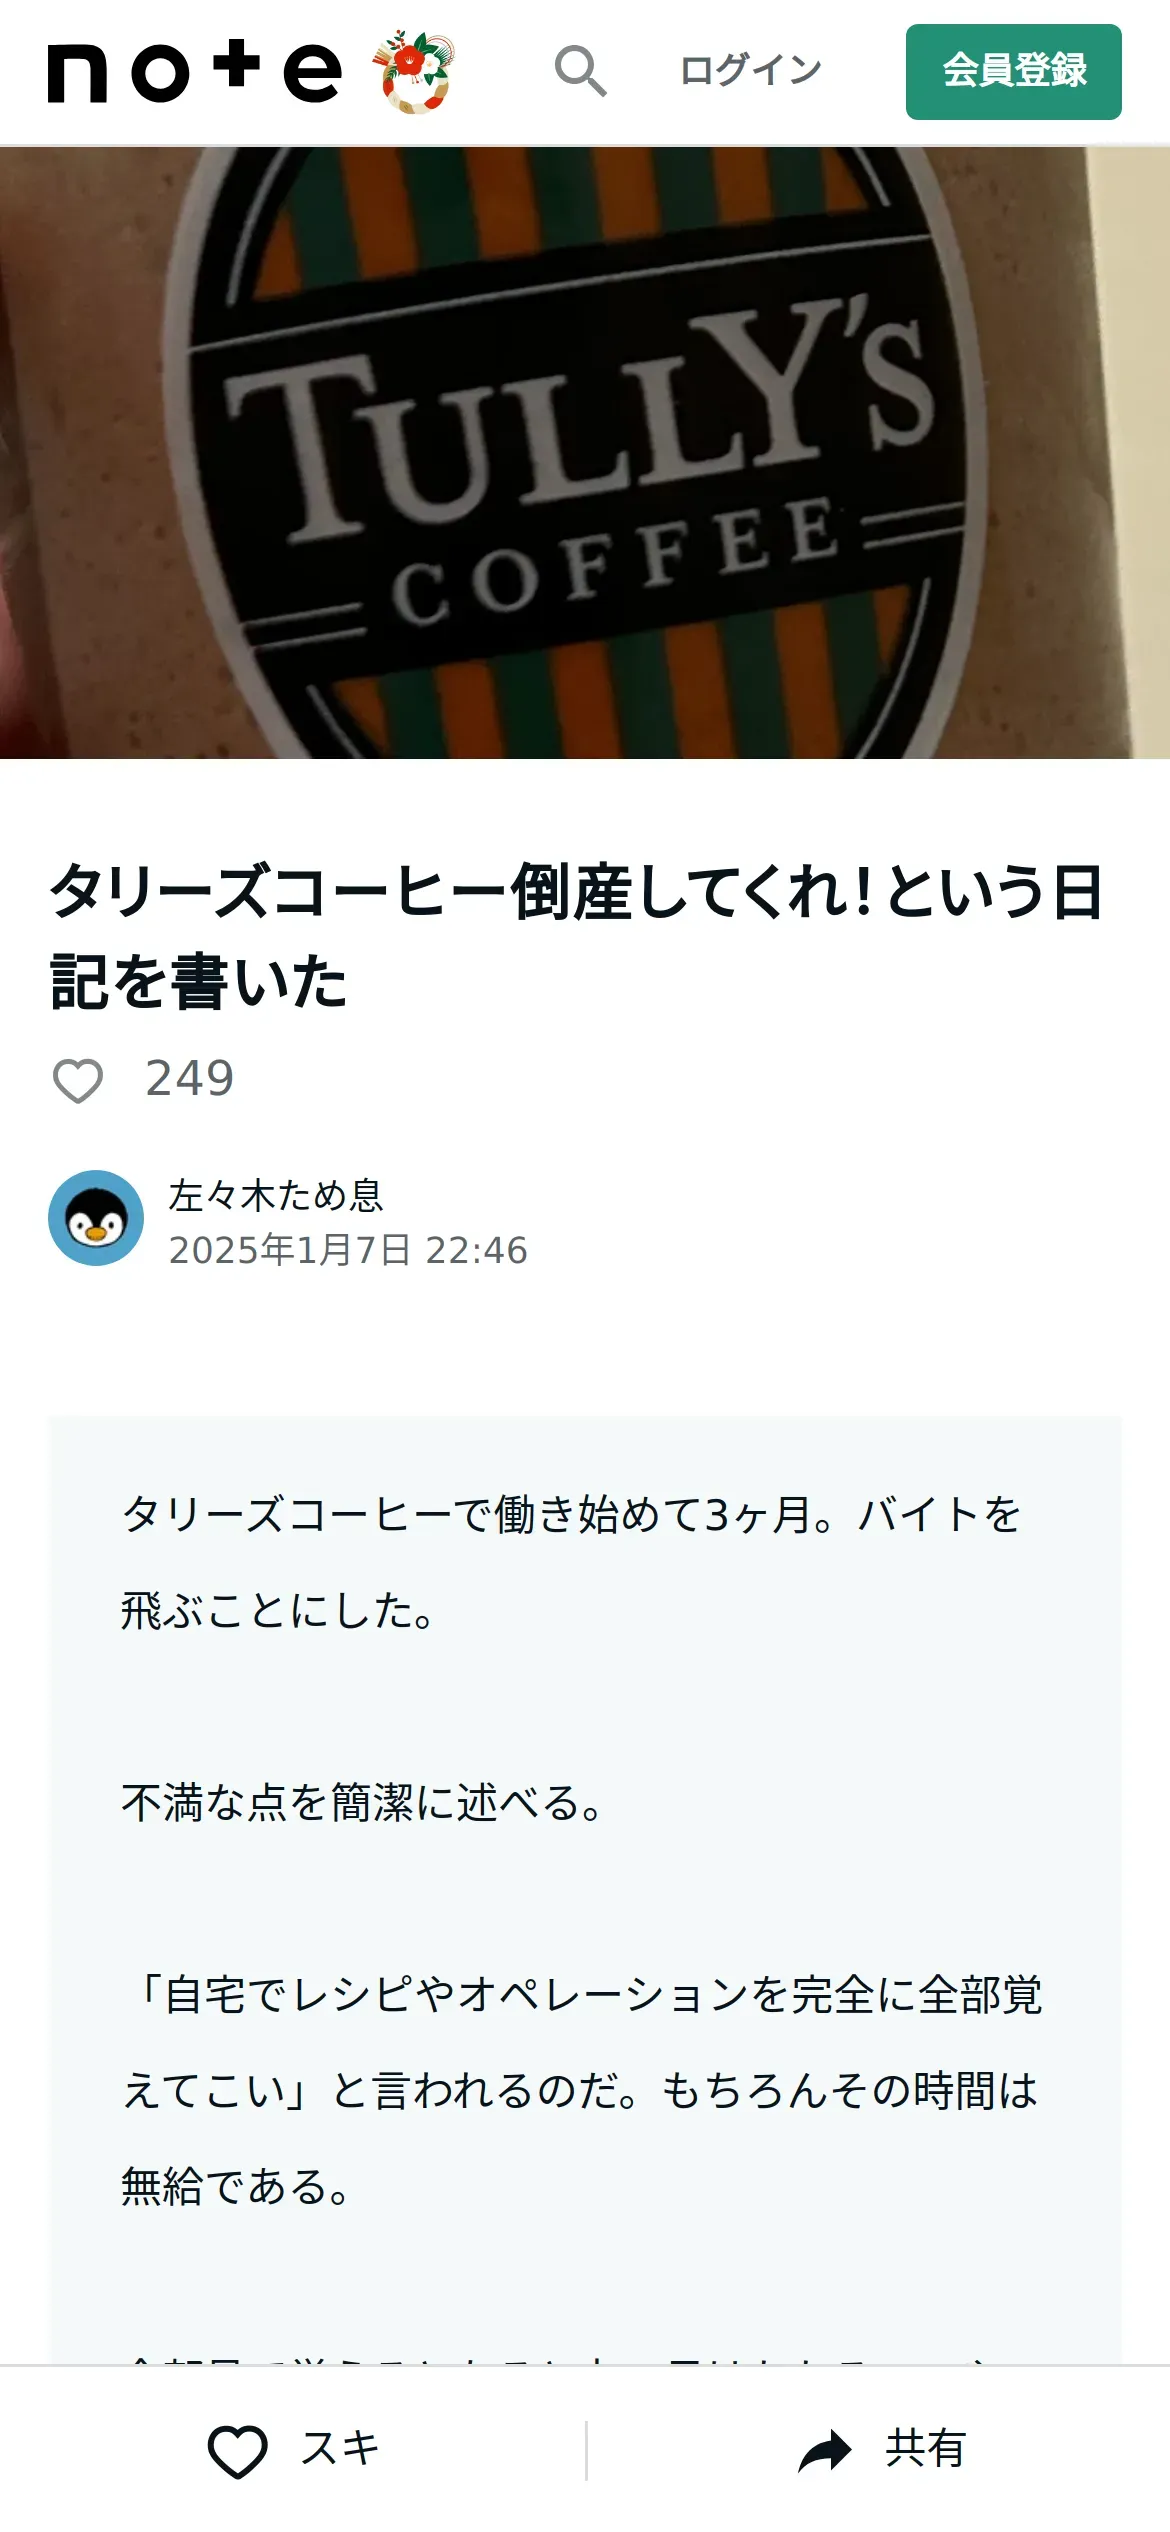Open the 249 likes count
Image resolution: width=1170 pixels, height=2532 pixels.
[189, 1079]
